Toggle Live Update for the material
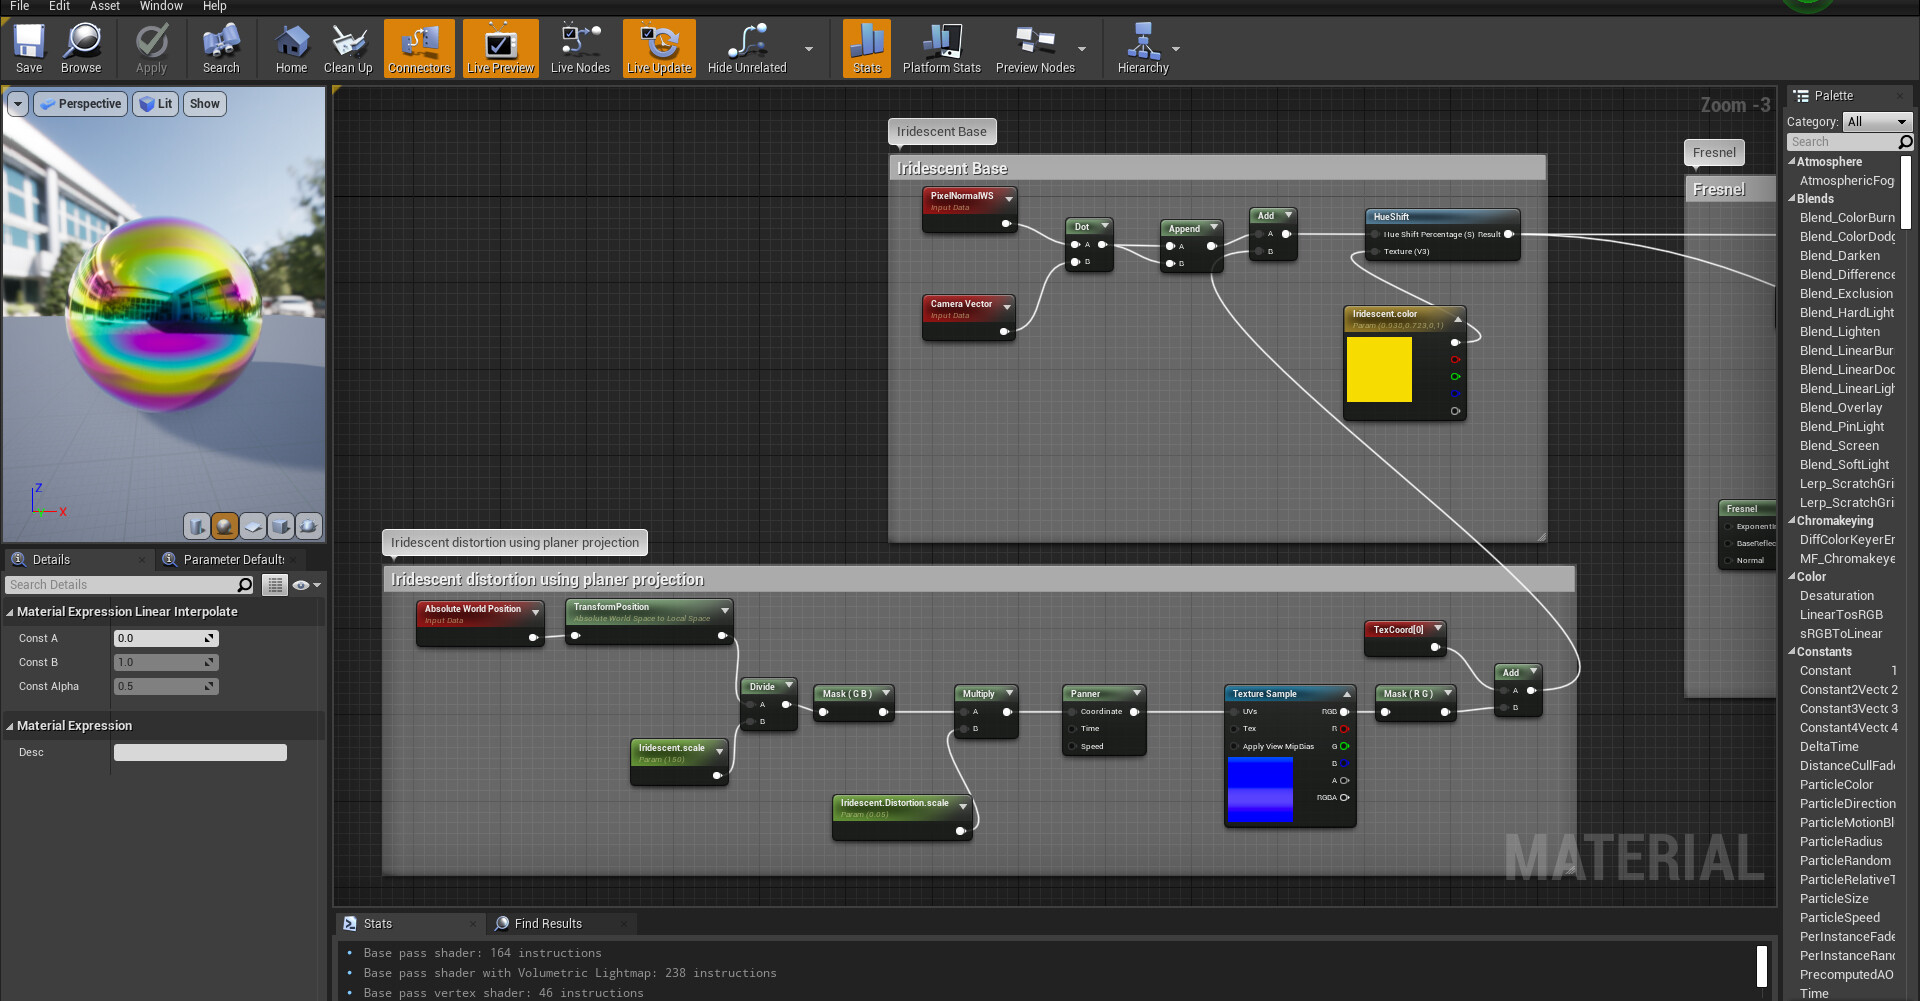This screenshot has height=1001, width=1920. tap(658, 47)
